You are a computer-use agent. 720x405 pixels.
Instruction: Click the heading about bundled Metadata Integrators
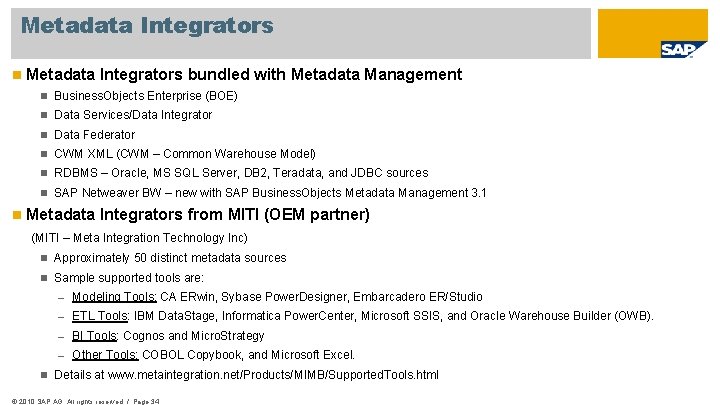tap(244, 74)
